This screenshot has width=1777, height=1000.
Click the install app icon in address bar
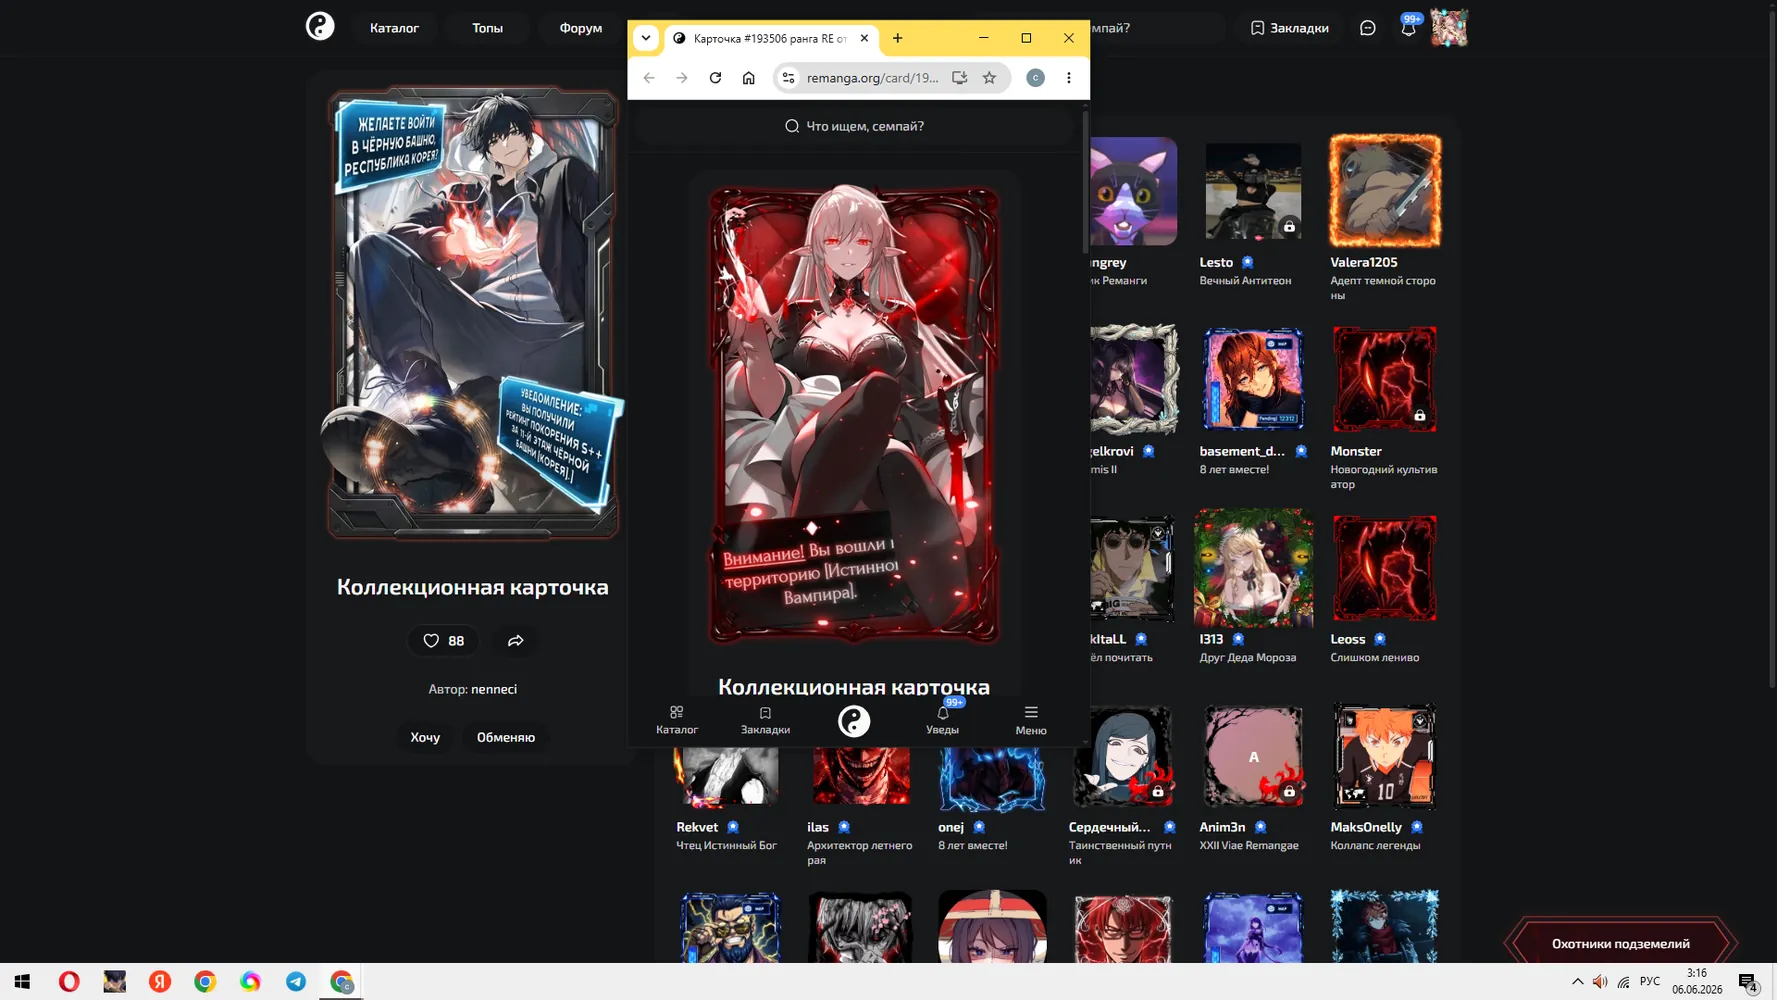pos(959,78)
